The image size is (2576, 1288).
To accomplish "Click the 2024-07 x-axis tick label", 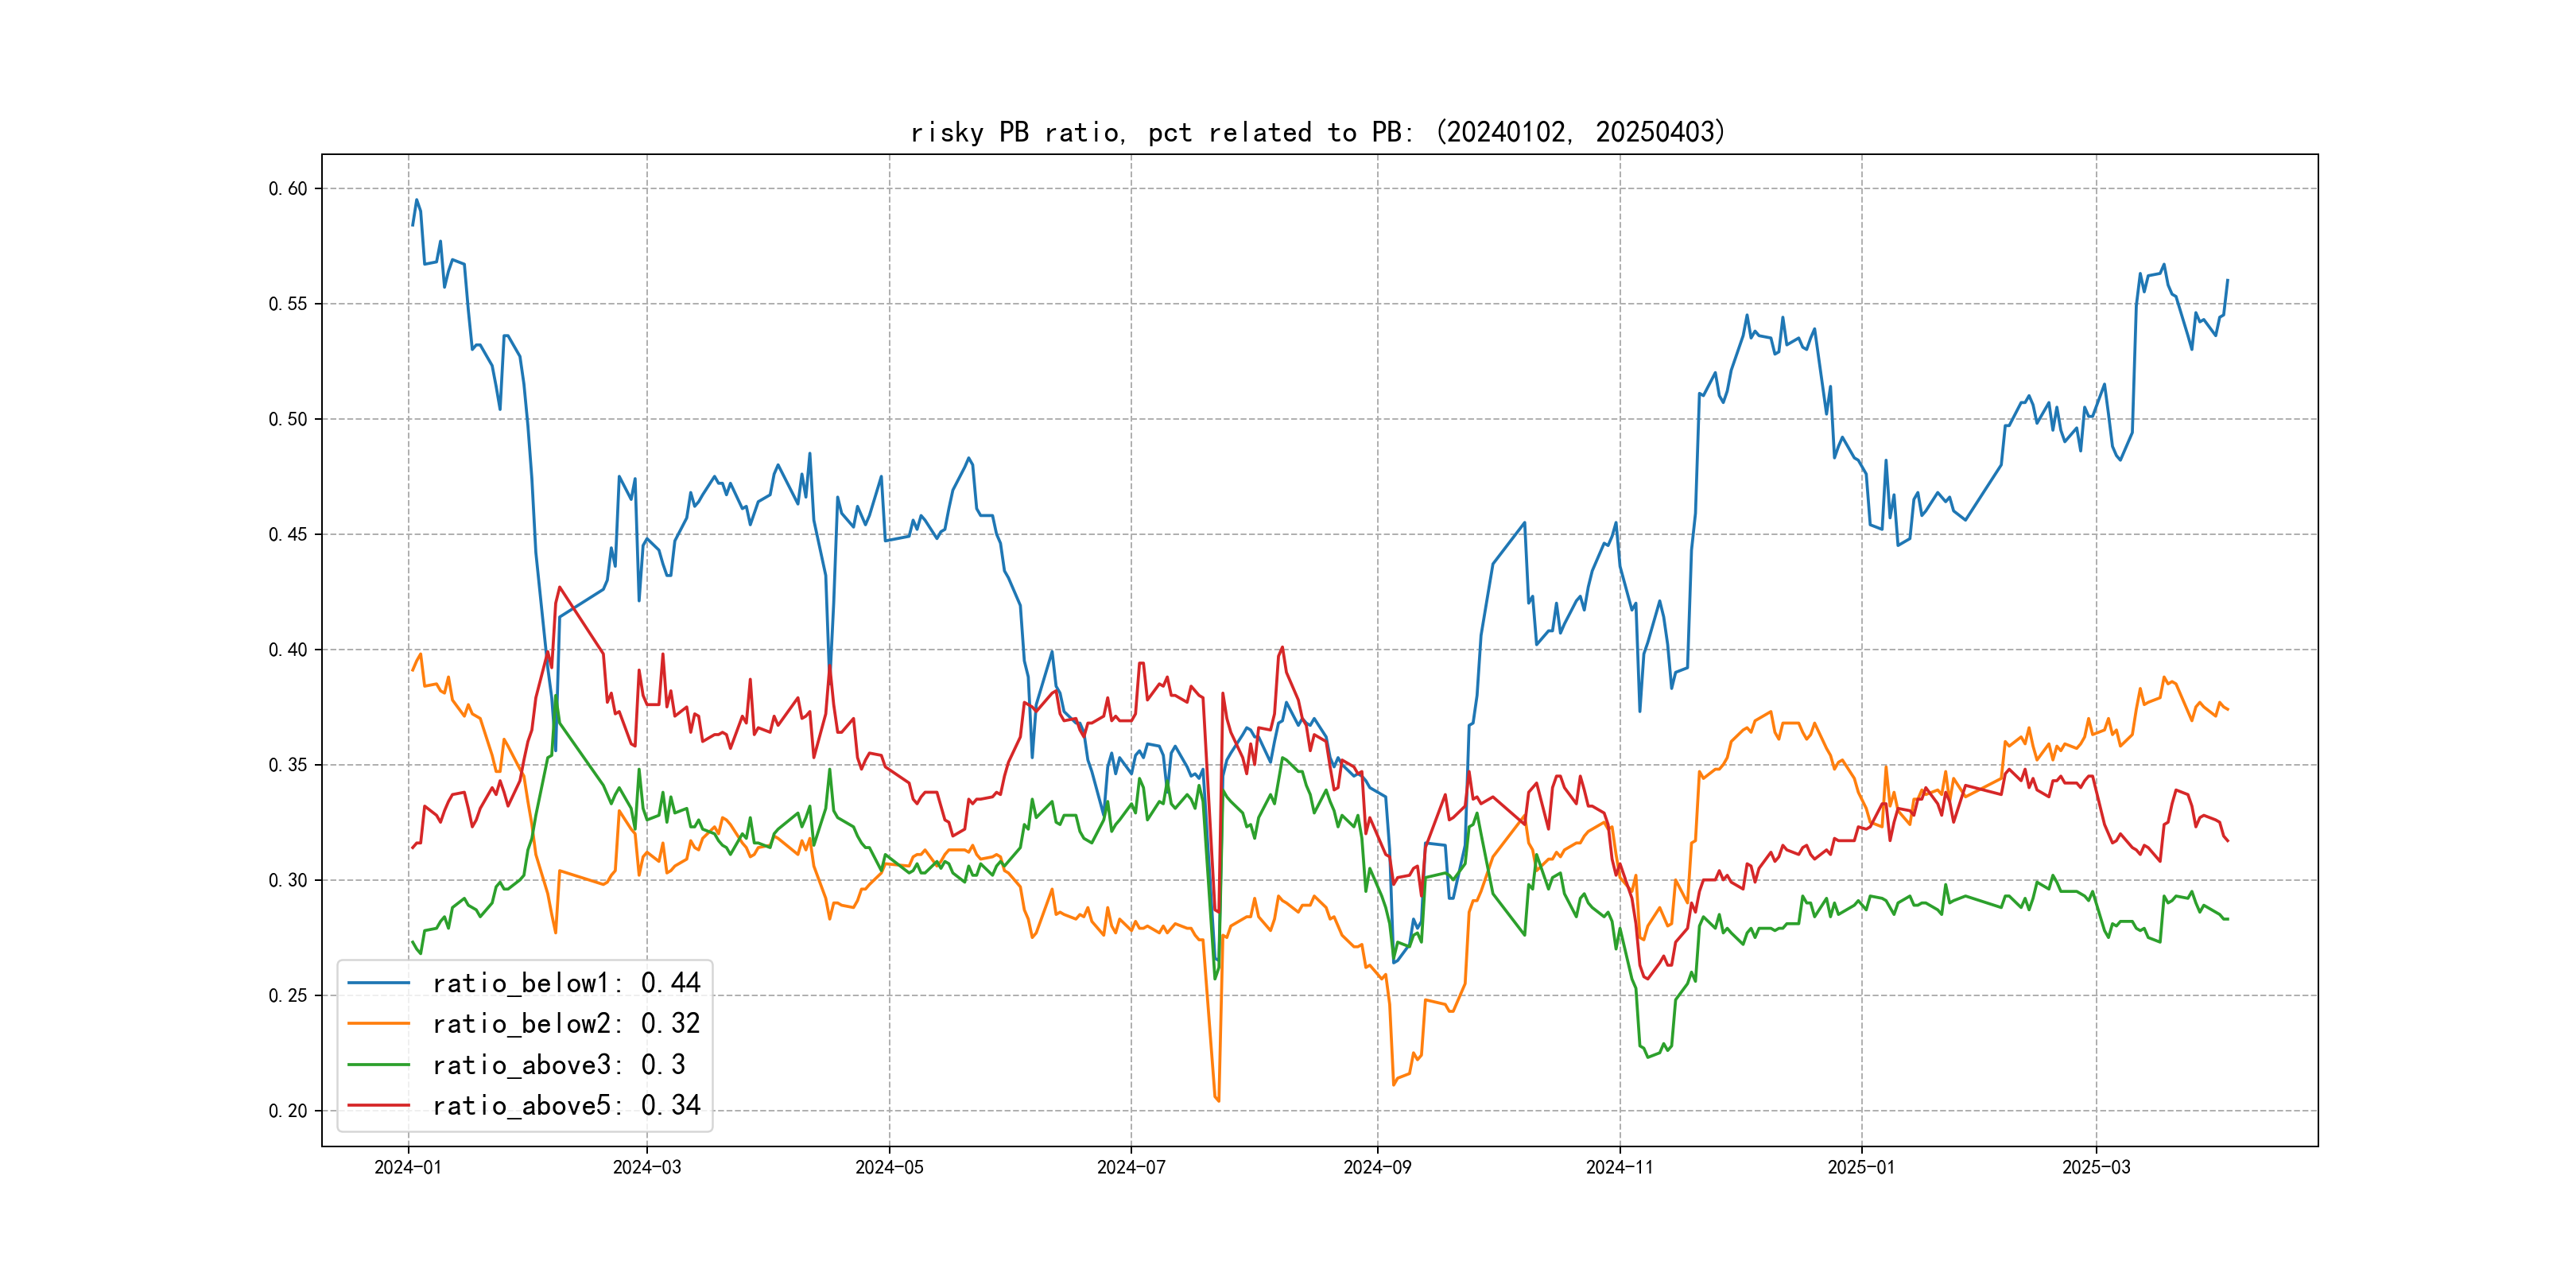I will (1131, 1167).
